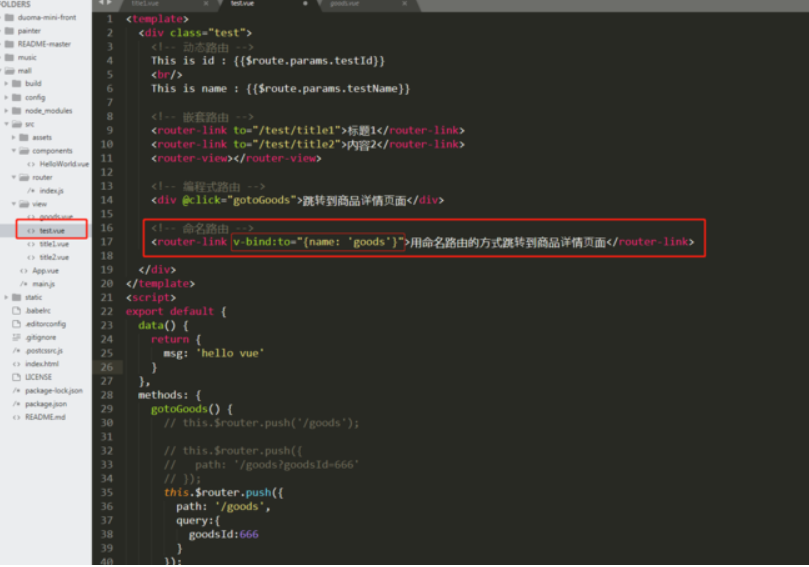Click the script icon beside package-lock.json
Viewport: 809px width, 567px height.
pos(17,391)
